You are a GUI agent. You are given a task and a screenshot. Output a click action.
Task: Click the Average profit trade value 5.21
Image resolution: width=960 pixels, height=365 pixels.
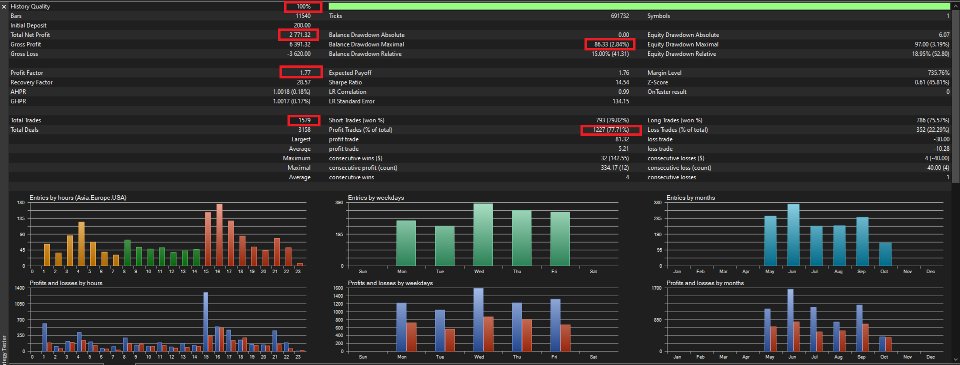pyautogui.click(x=624, y=149)
